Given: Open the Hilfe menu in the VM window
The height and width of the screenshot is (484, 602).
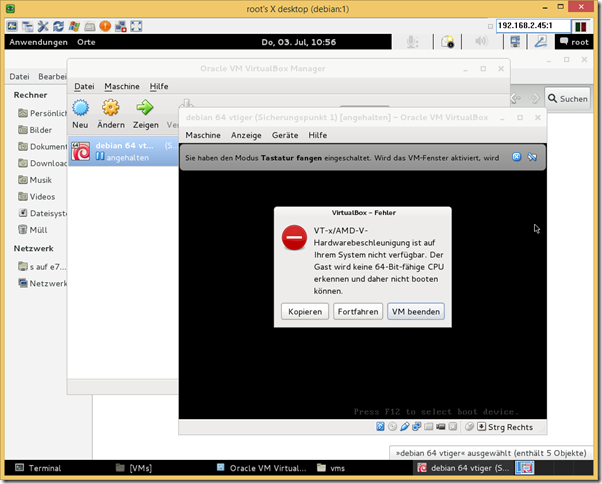Looking at the screenshot, I should point(318,135).
